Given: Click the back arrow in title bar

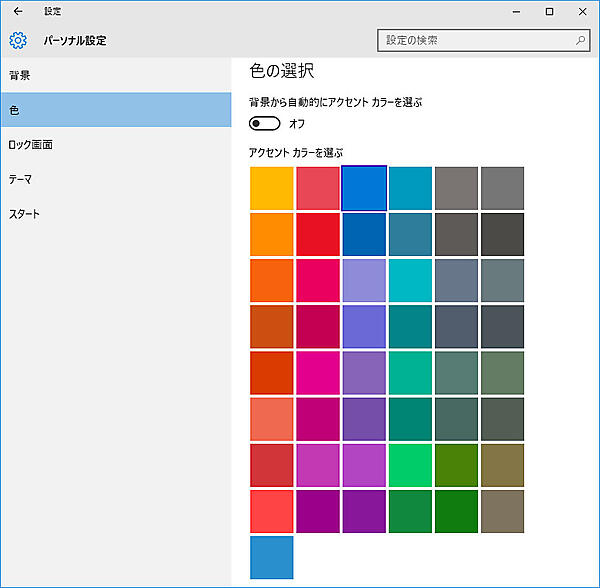Looking at the screenshot, I should pos(17,11).
